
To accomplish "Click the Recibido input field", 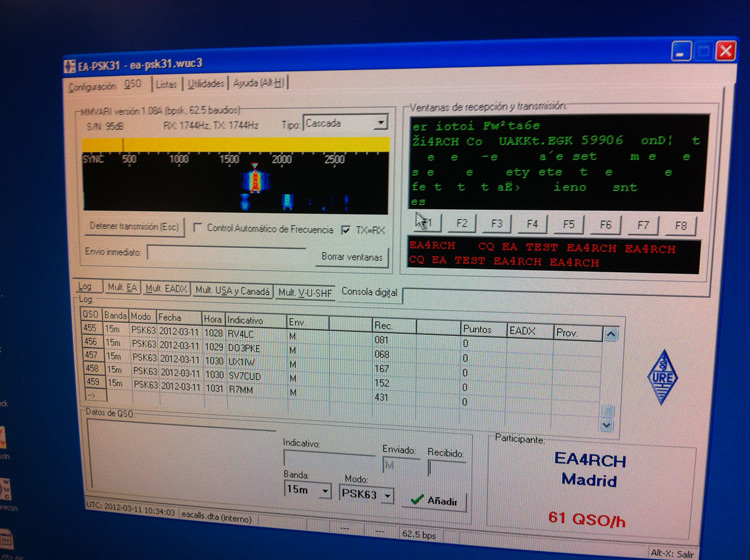I will [446, 468].
